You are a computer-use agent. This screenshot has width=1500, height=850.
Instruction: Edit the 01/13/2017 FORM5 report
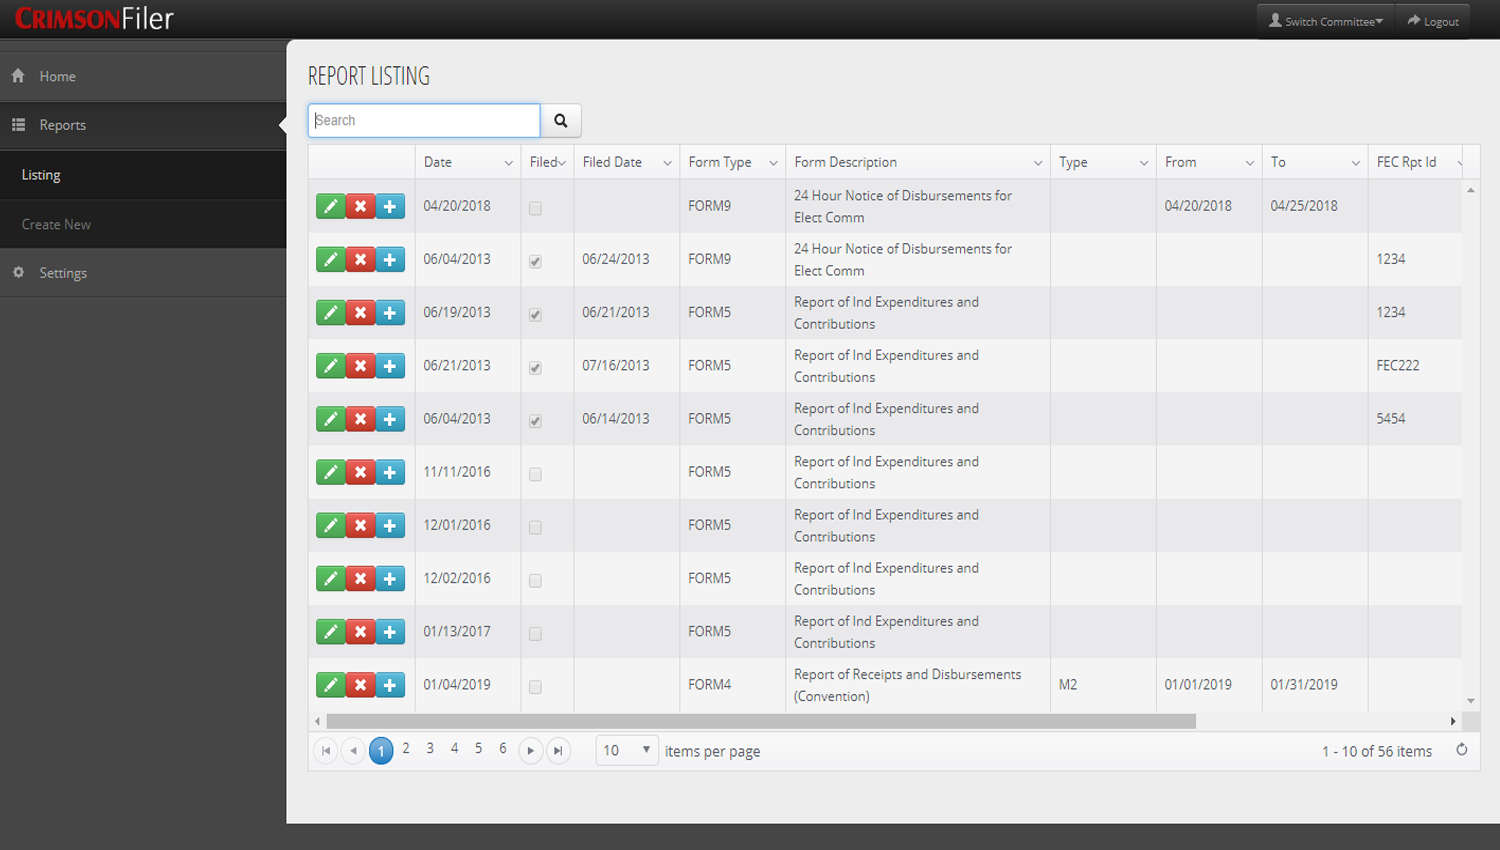[330, 631]
